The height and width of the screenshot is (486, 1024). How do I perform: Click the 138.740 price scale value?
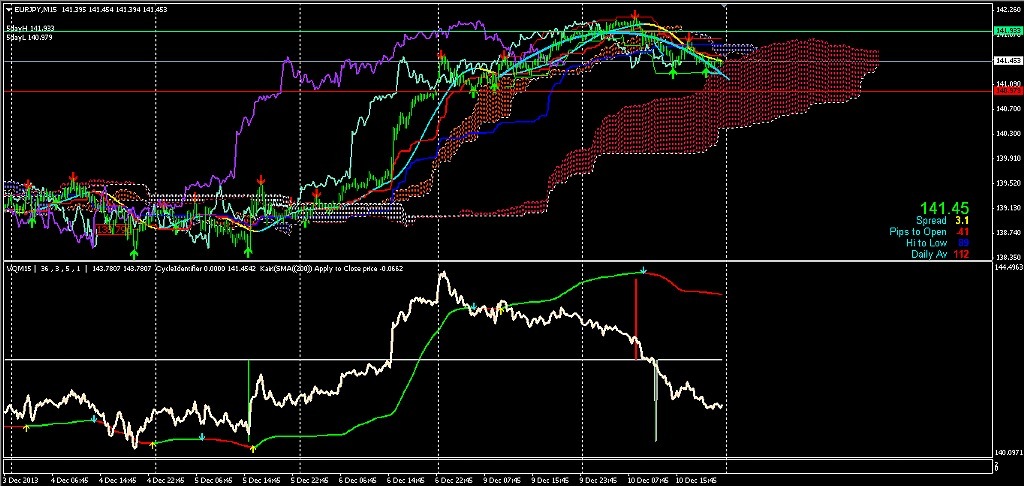coord(1008,233)
